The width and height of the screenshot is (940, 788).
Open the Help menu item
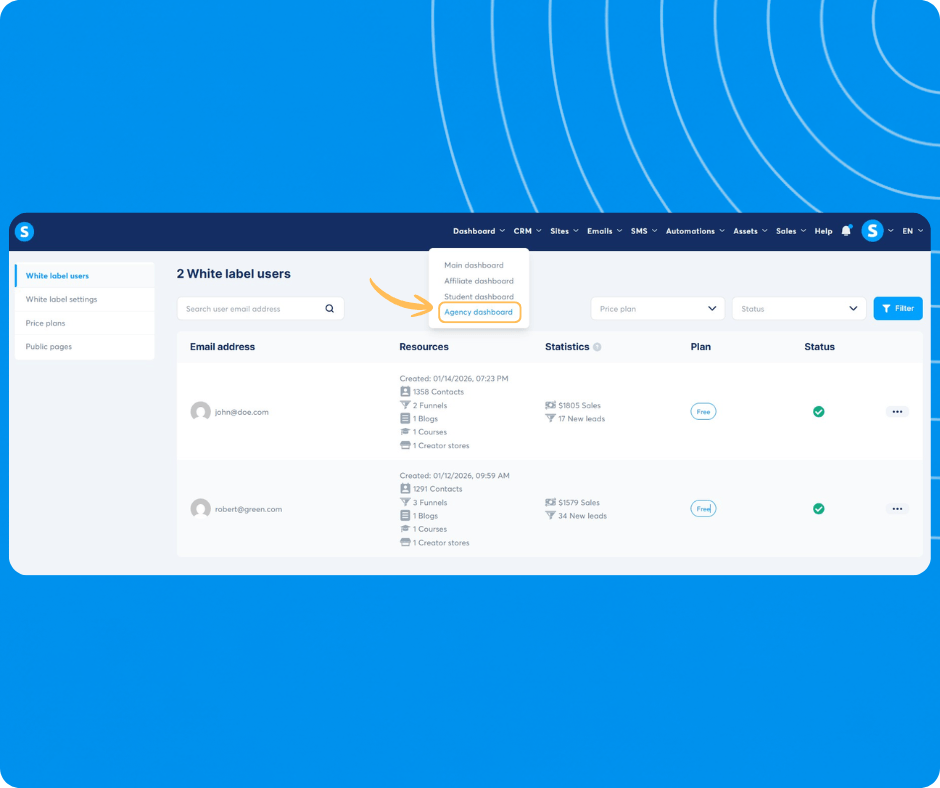(x=823, y=231)
